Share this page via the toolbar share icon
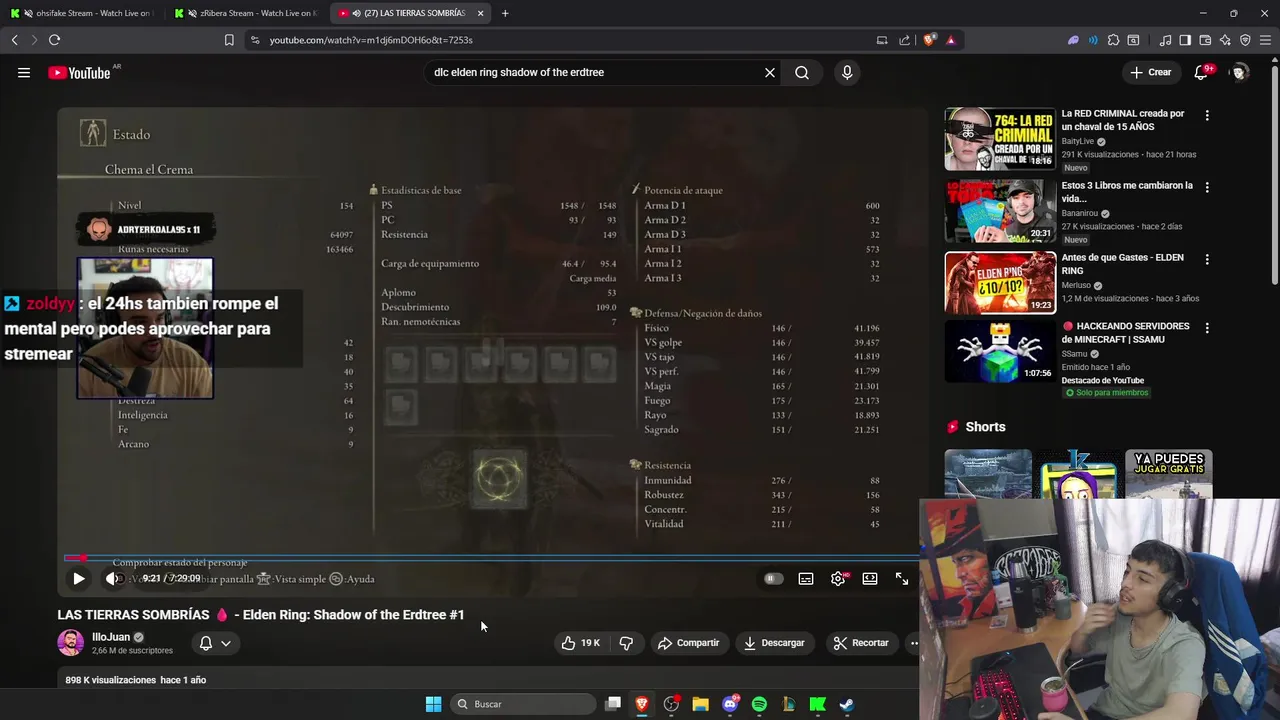1280x720 pixels. click(x=905, y=40)
